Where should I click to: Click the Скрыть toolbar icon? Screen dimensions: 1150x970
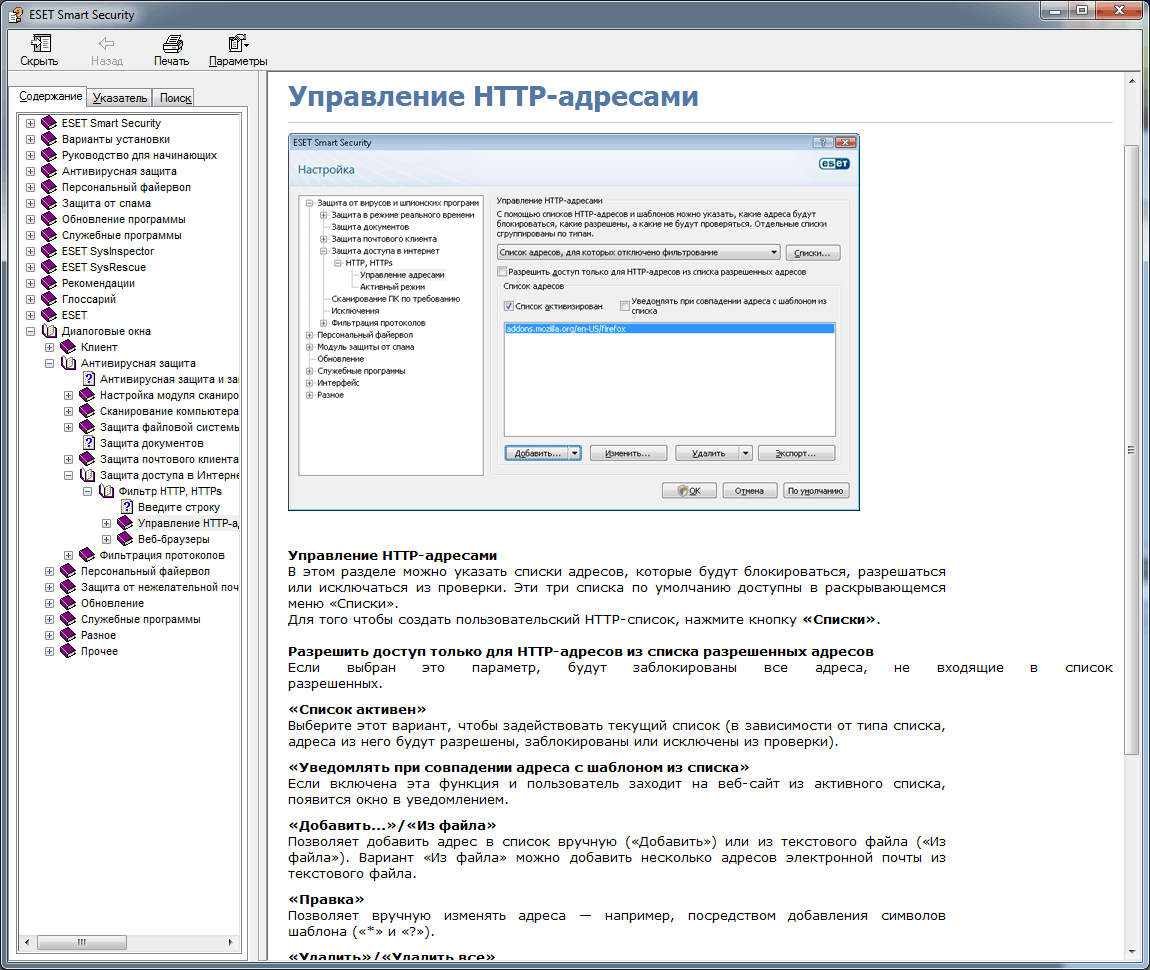(40, 44)
